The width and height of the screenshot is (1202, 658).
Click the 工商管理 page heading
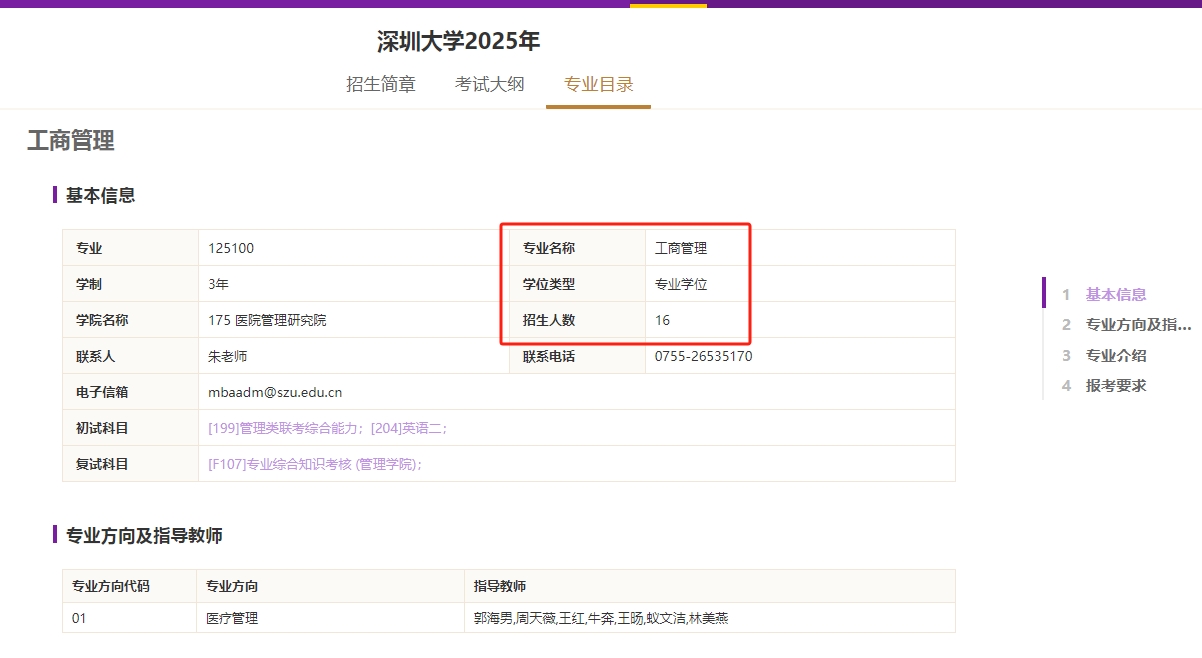pyautogui.click(x=71, y=141)
